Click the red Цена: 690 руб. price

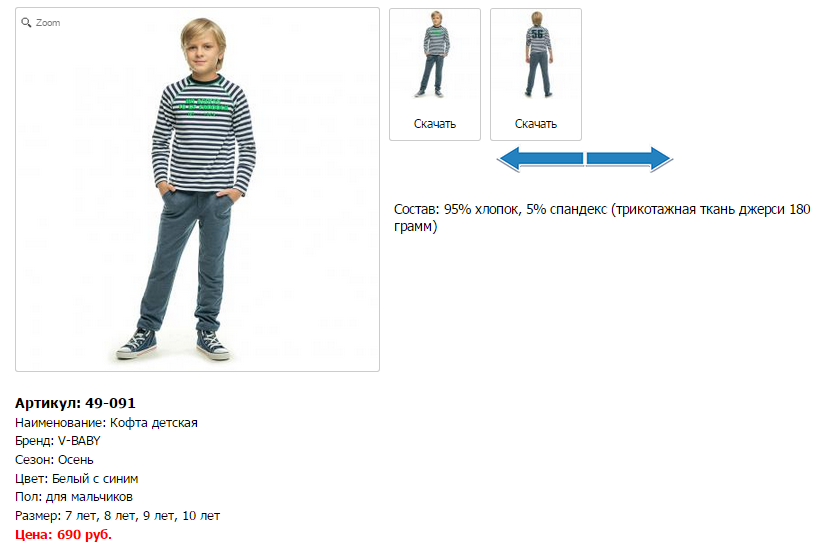(63, 535)
